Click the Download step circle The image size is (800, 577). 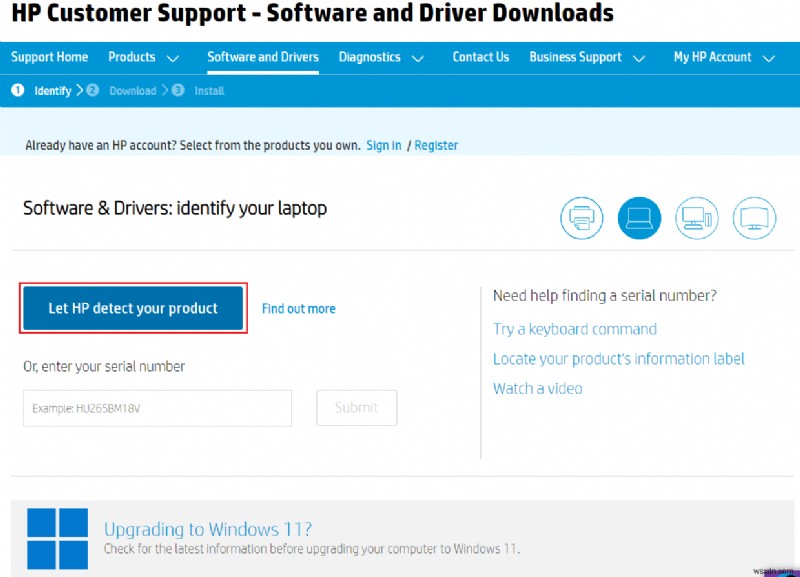[x=91, y=90]
